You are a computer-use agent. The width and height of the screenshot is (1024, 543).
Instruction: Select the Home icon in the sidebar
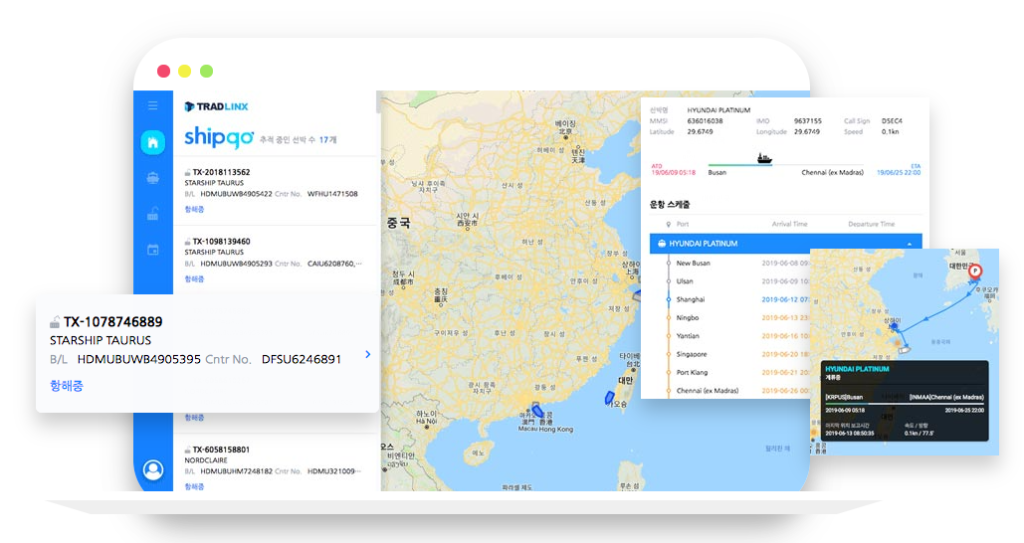pos(153,142)
